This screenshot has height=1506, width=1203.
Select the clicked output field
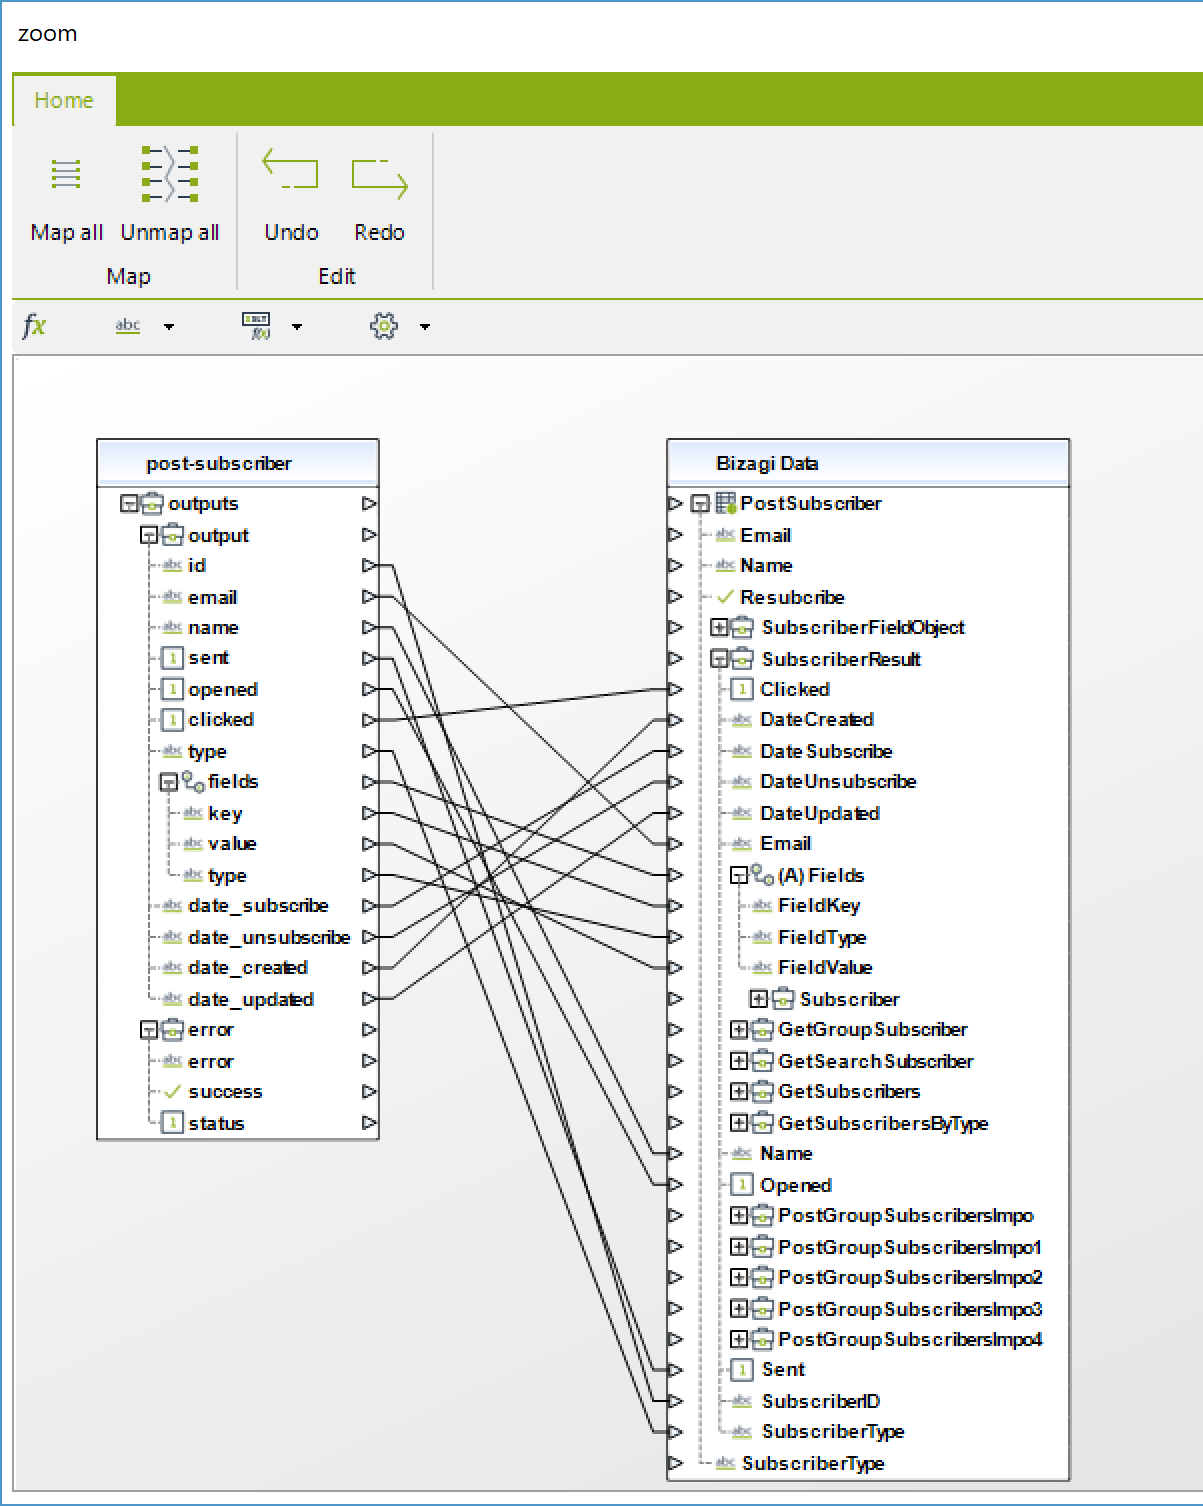pos(221,720)
